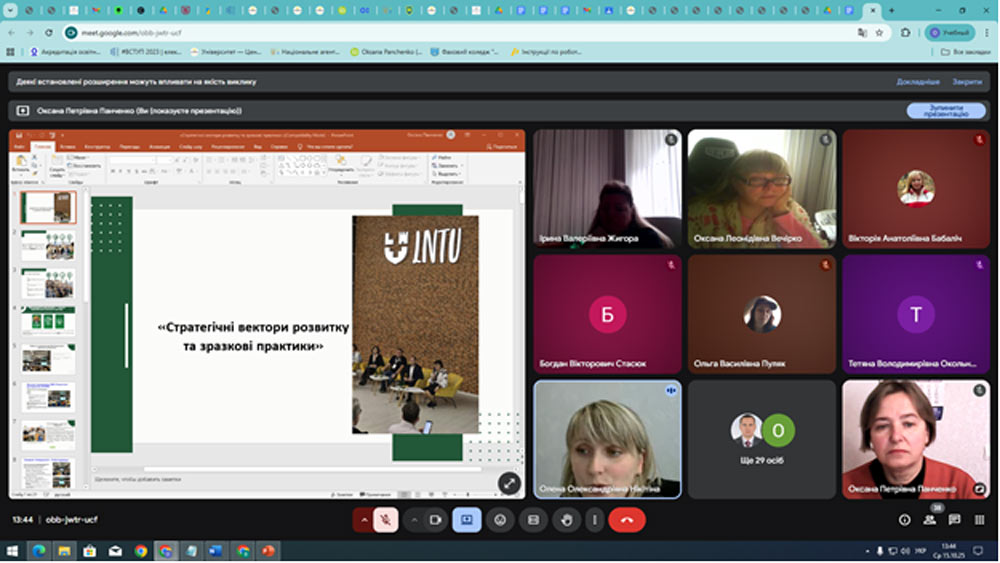Screen dimensions: 1000x563
Task: Open the three-dot more options menu
Action: click(596, 520)
